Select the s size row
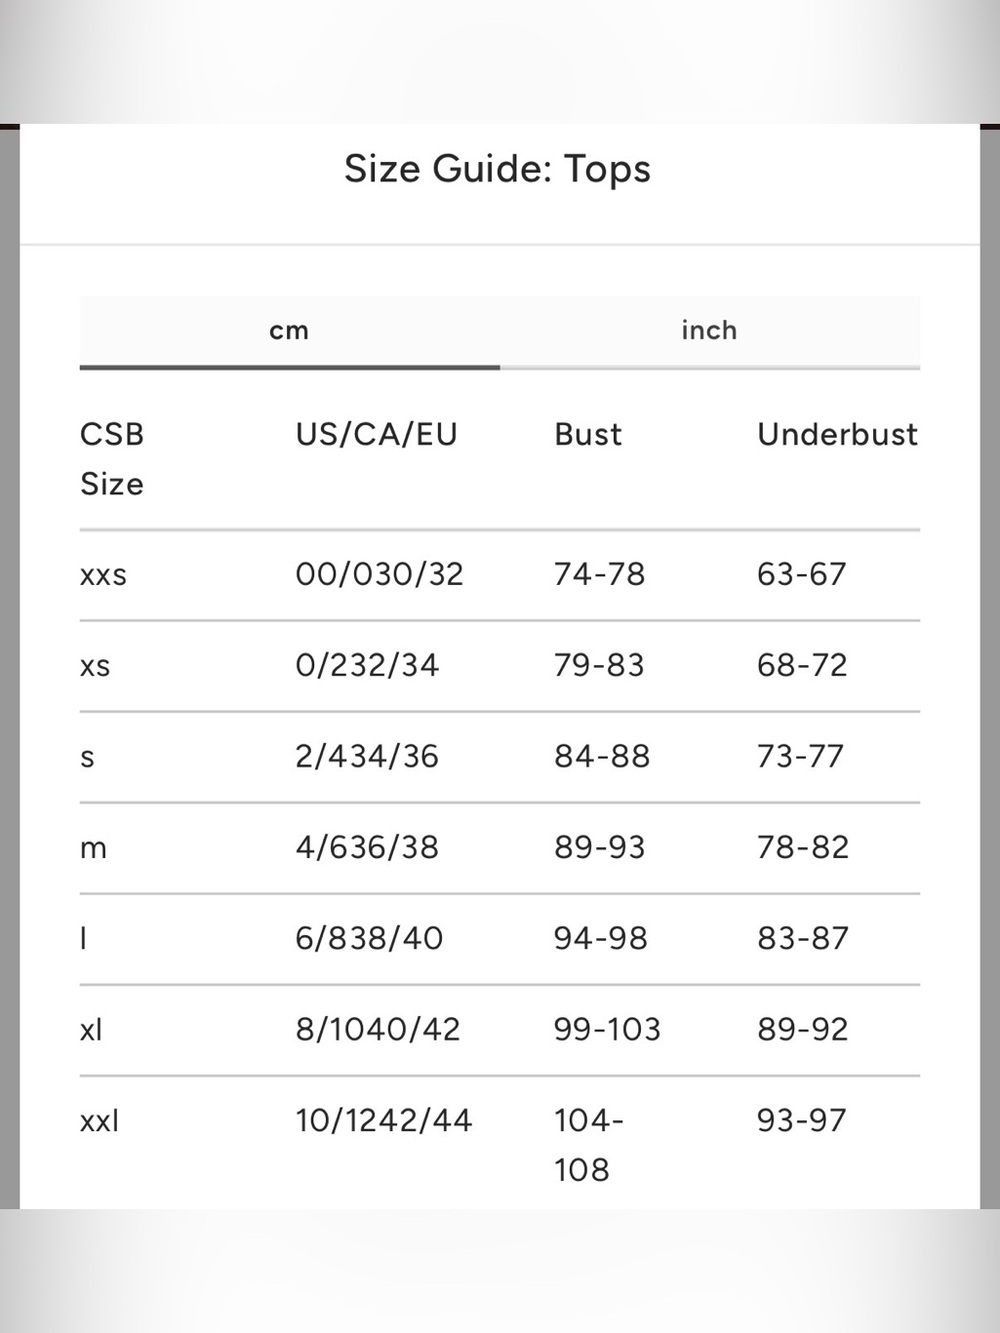 click(500, 757)
